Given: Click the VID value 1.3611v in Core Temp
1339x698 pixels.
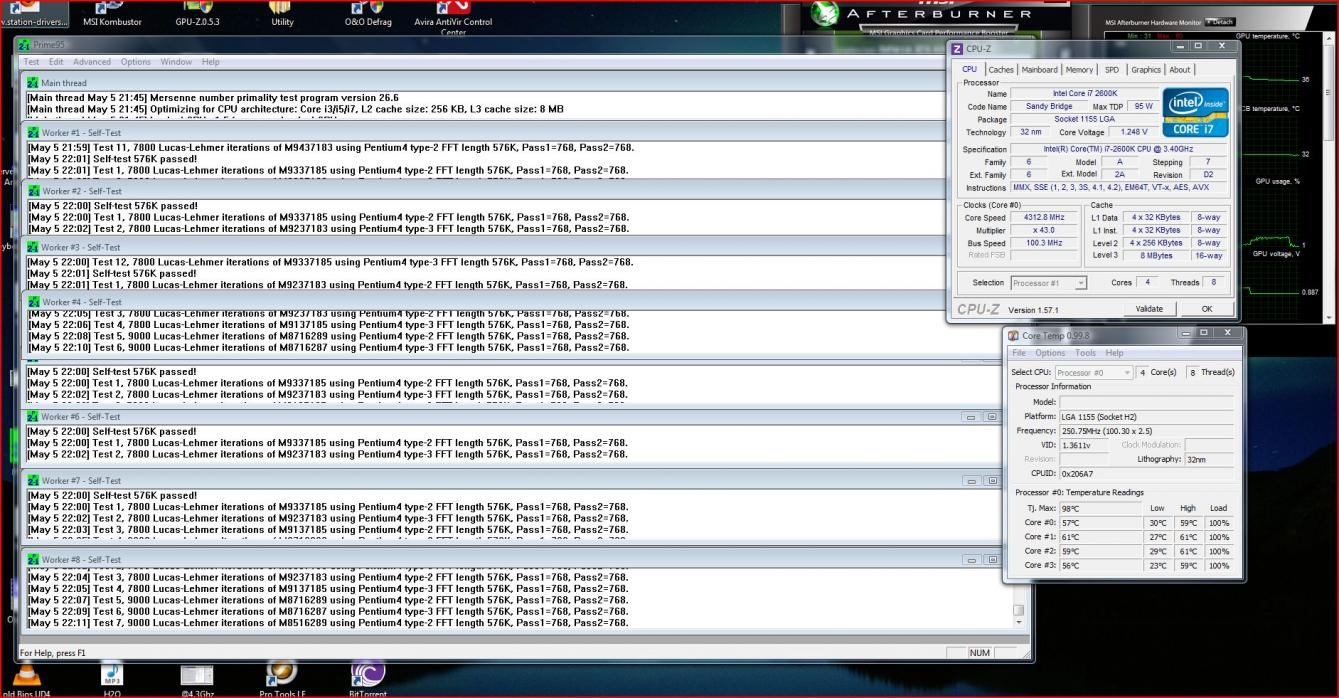Looking at the screenshot, I should [1084, 444].
